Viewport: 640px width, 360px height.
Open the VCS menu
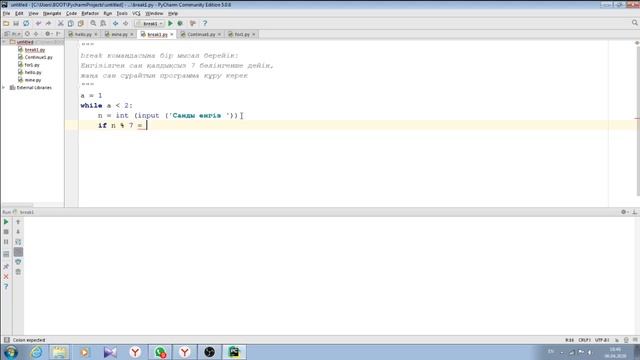pyautogui.click(x=136, y=13)
